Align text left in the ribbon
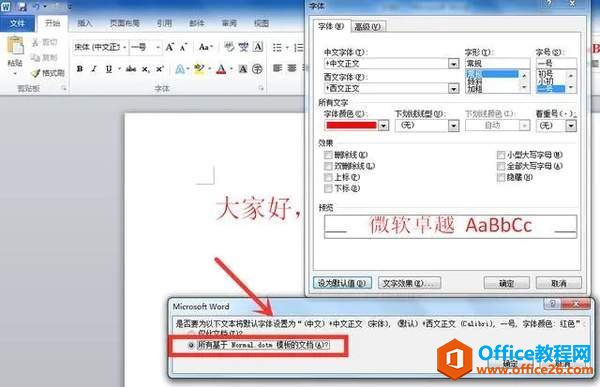Screen dimensions: 600x387 [277, 69]
